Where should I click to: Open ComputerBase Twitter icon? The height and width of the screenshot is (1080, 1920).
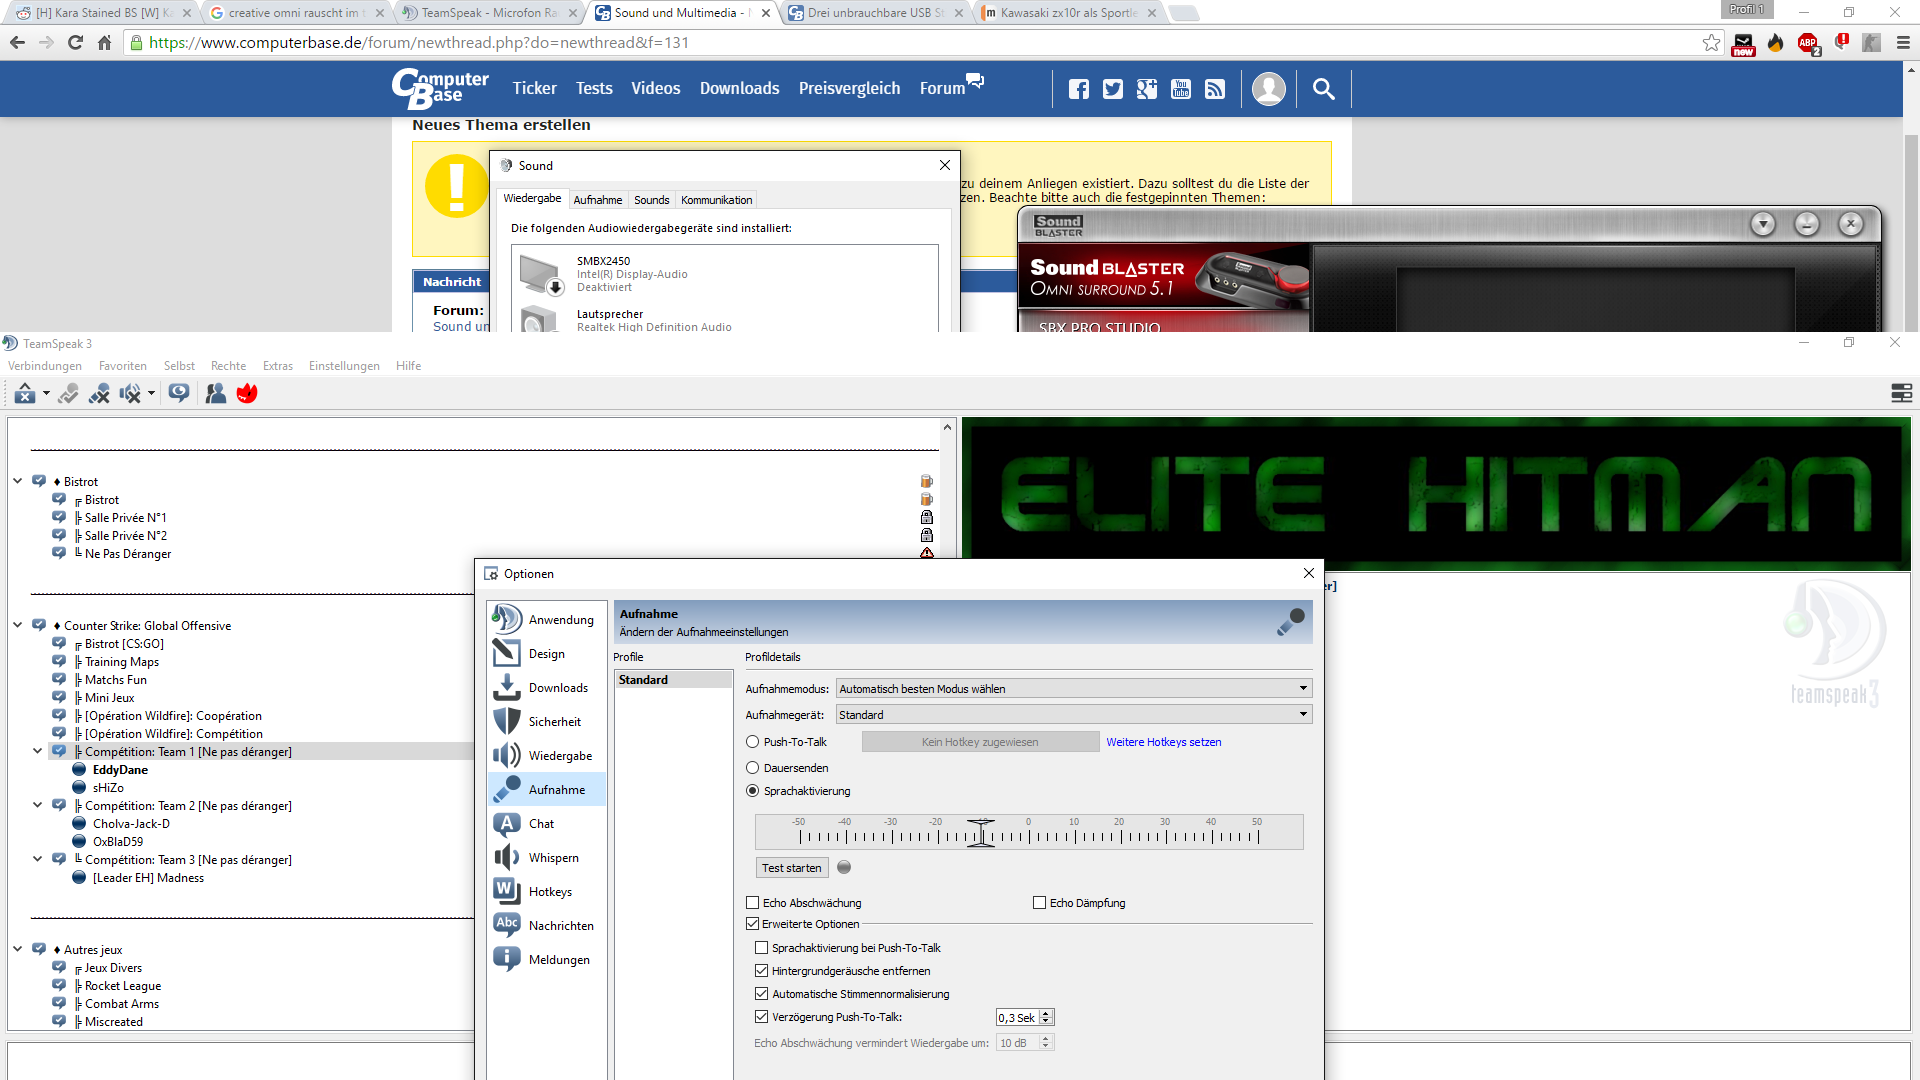pyautogui.click(x=1113, y=89)
